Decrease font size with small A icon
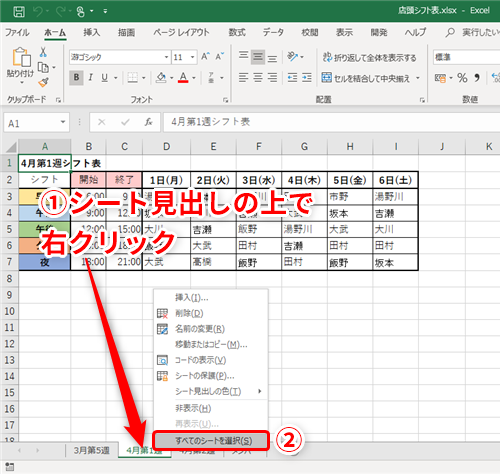 pyautogui.click(x=219, y=57)
